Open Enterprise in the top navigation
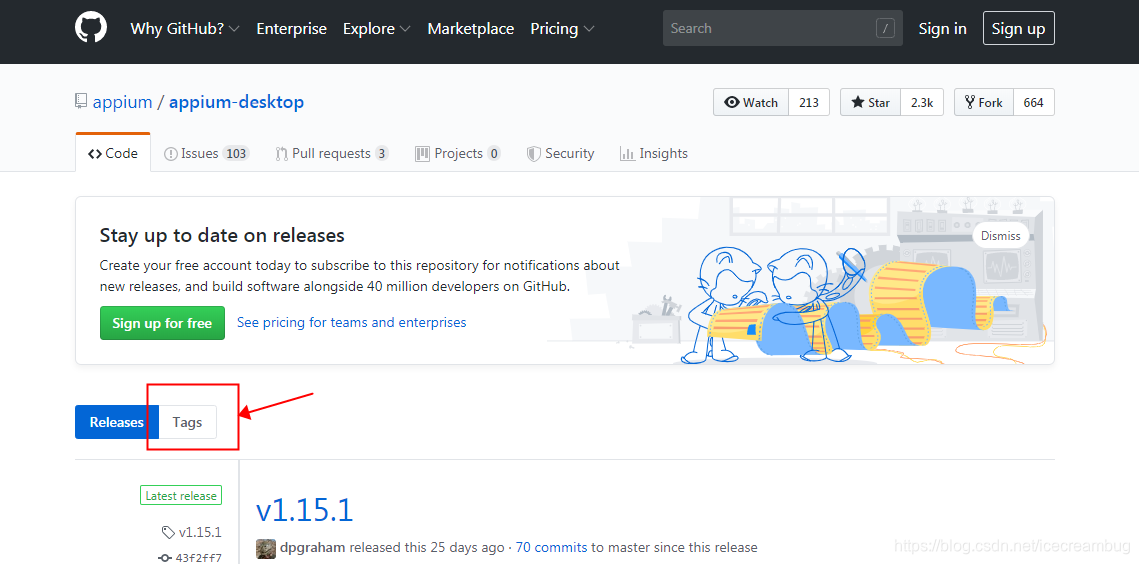This screenshot has width=1139, height=564. (291, 29)
